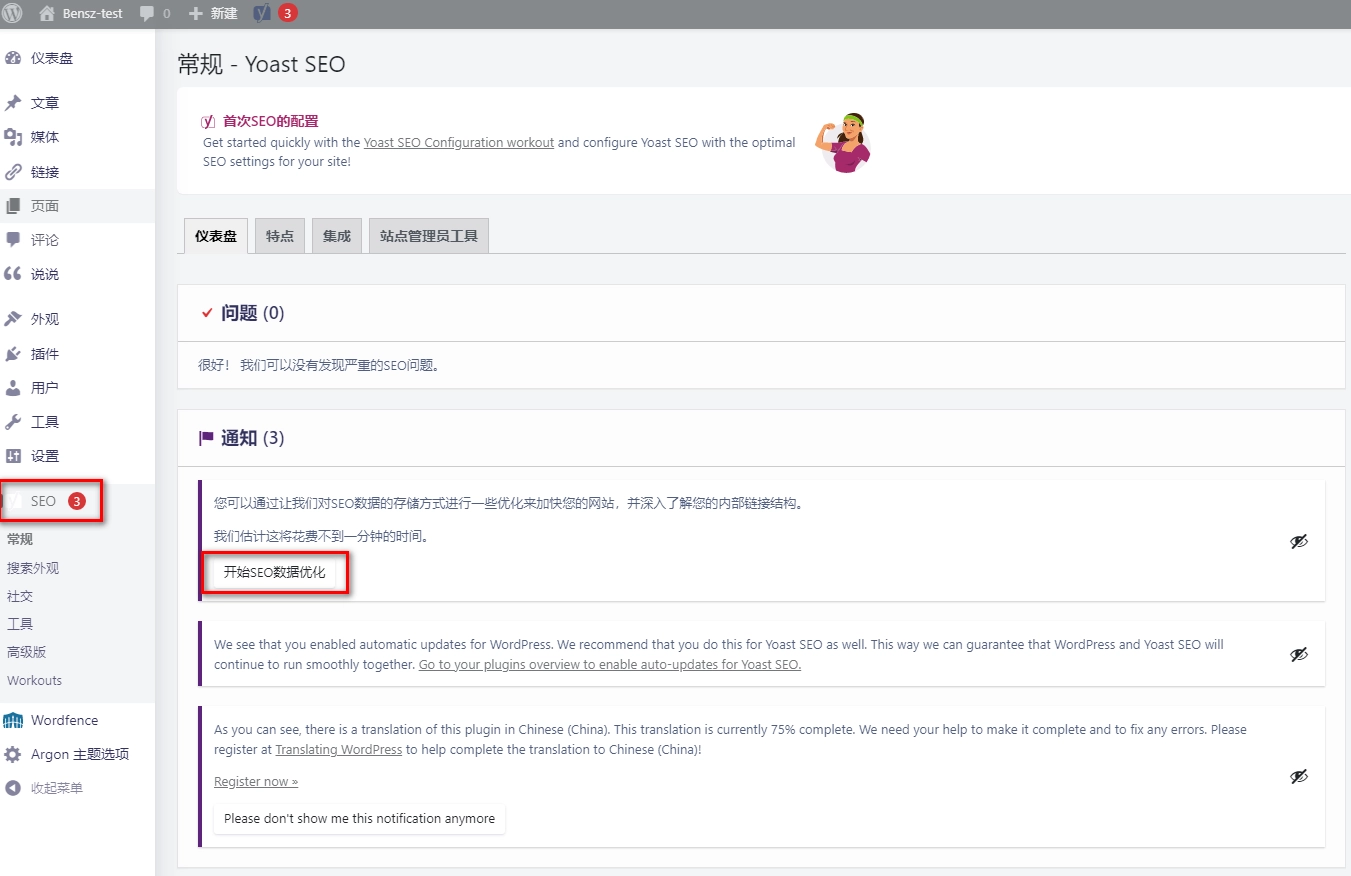This screenshot has height=876, width=1351.
Task: Click the 评论 comment icon in sidebar
Action: (x=13, y=240)
